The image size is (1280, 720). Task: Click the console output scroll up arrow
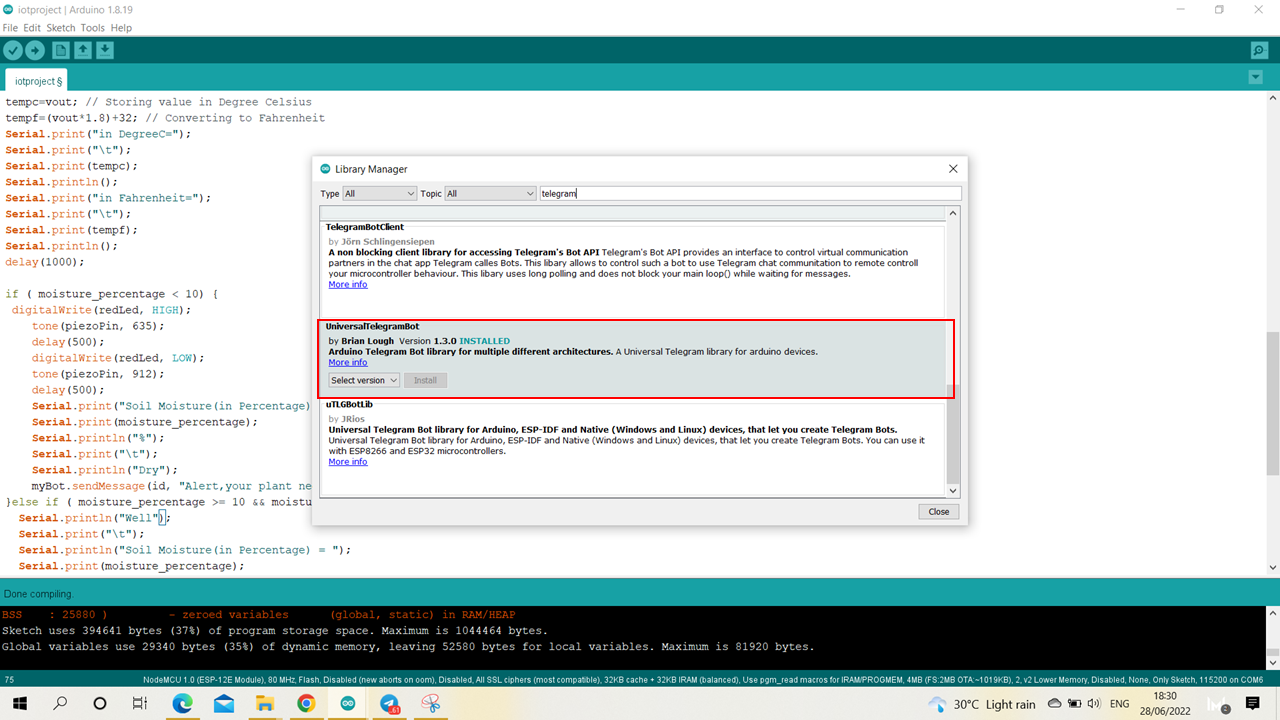coord(1272,613)
